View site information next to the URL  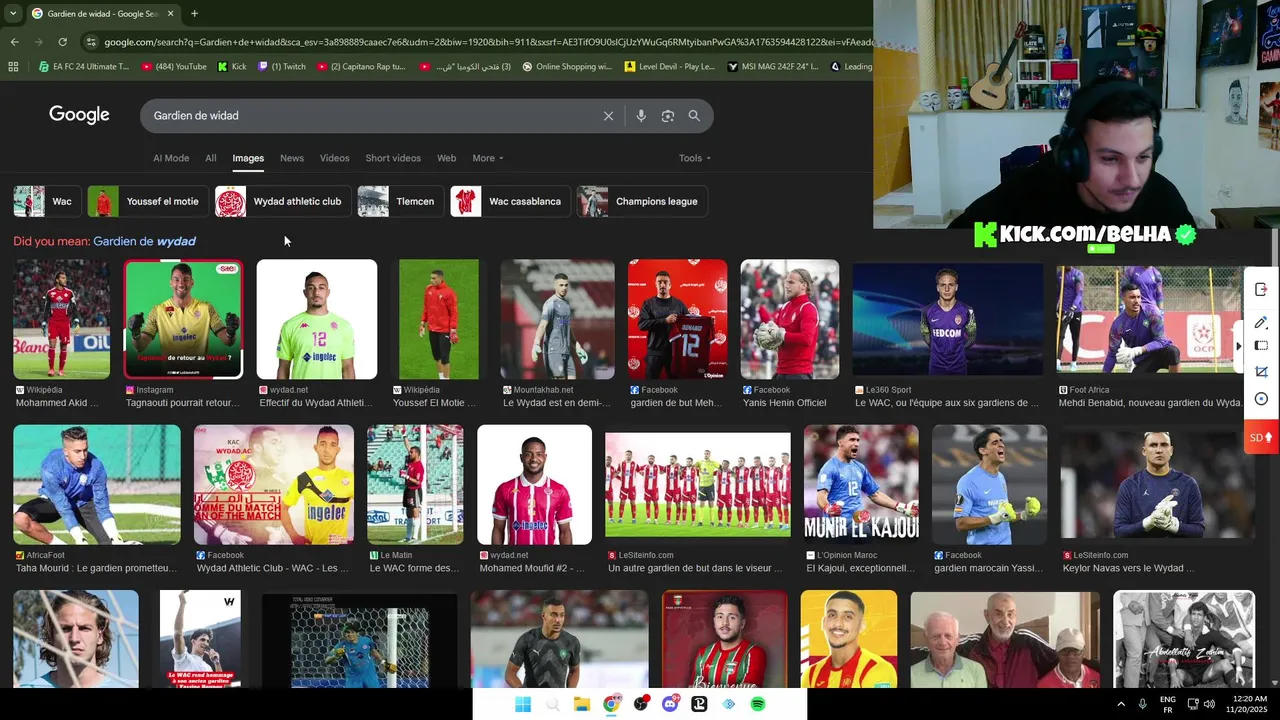(x=91, y=42)
